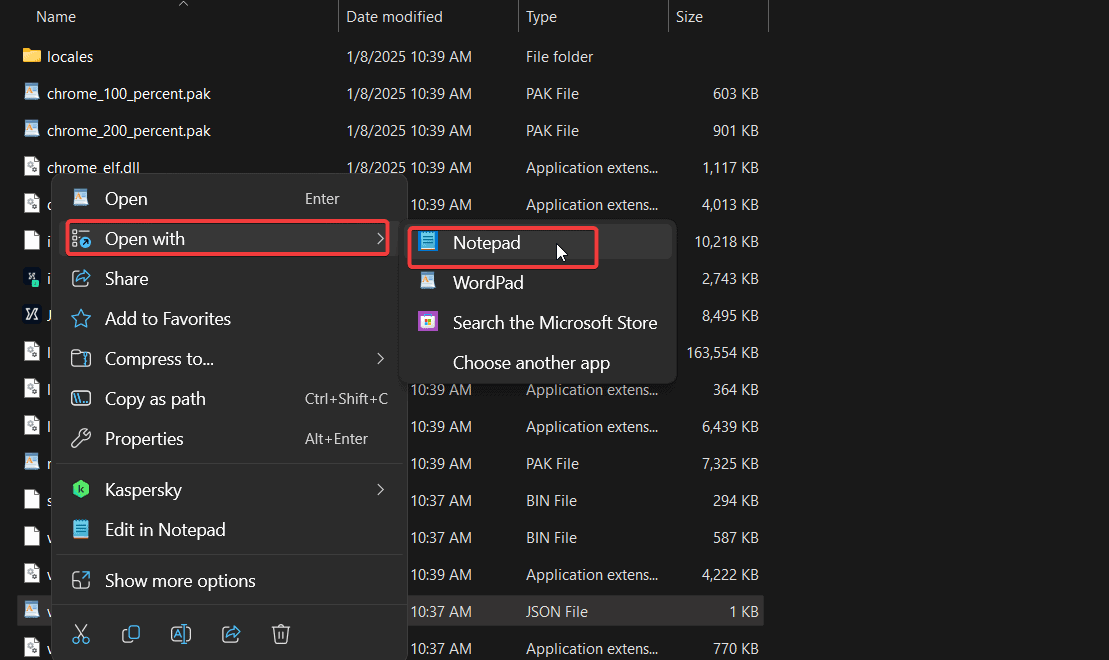The image size is (1109, 660).
Task: Expand the Open with submenu
Action: pyautogui.click(x=228, y=238)
